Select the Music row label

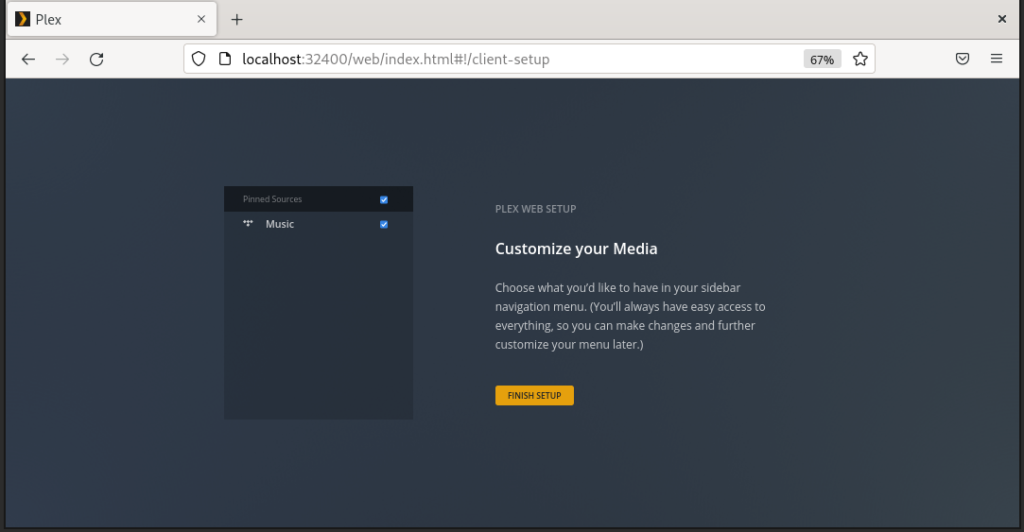click(280, 224)
